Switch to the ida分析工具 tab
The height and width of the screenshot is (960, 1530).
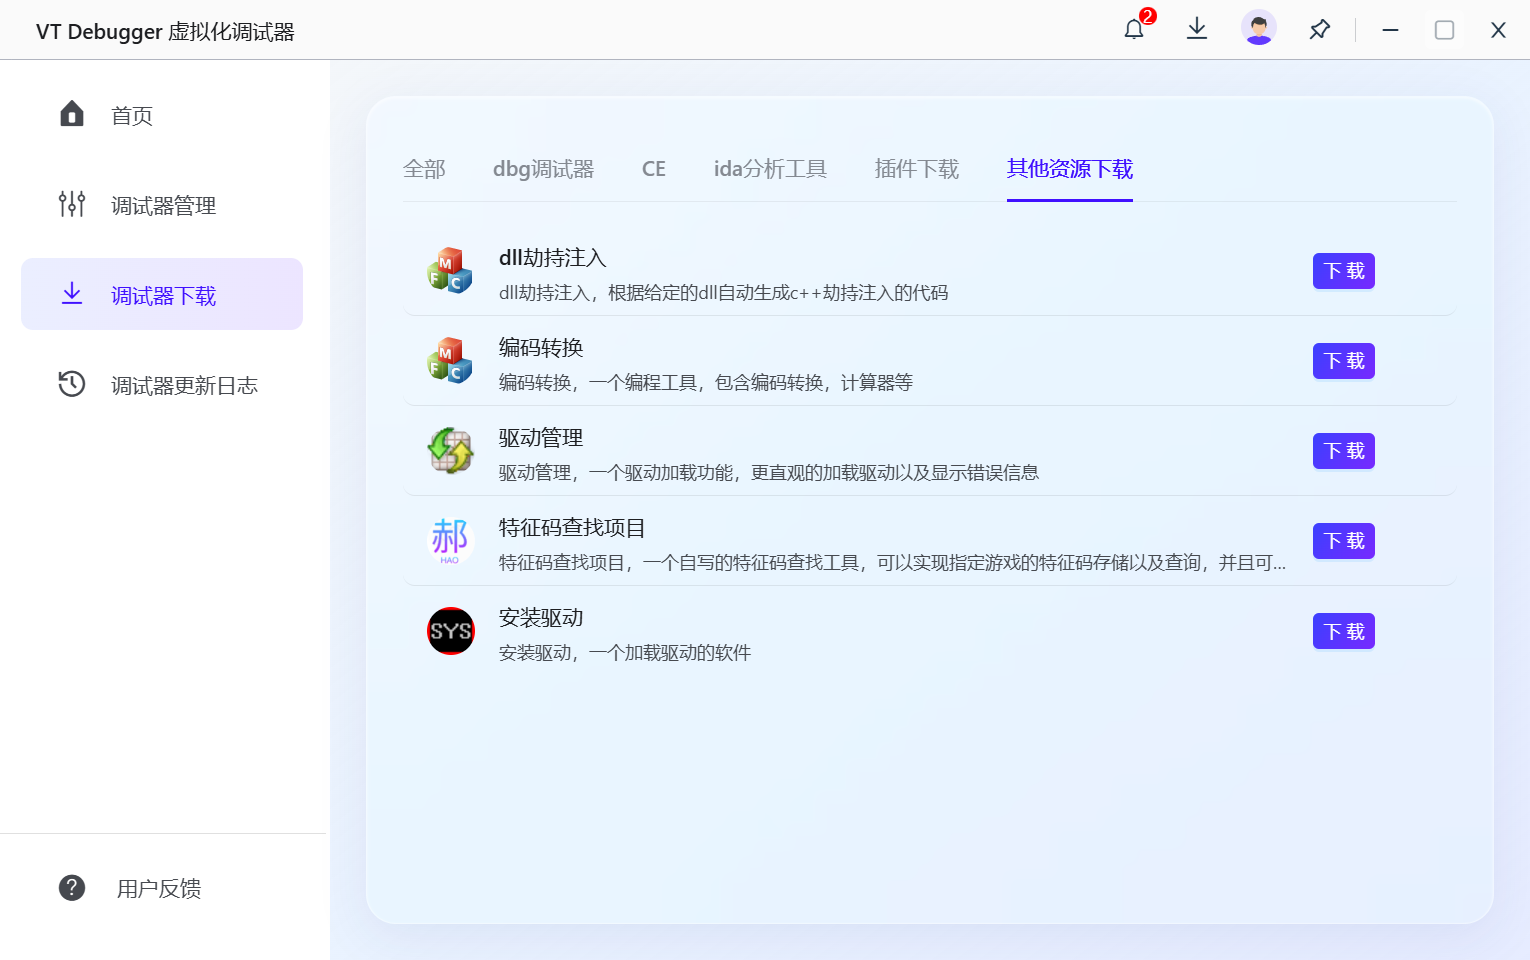click(x=770, y=169)
